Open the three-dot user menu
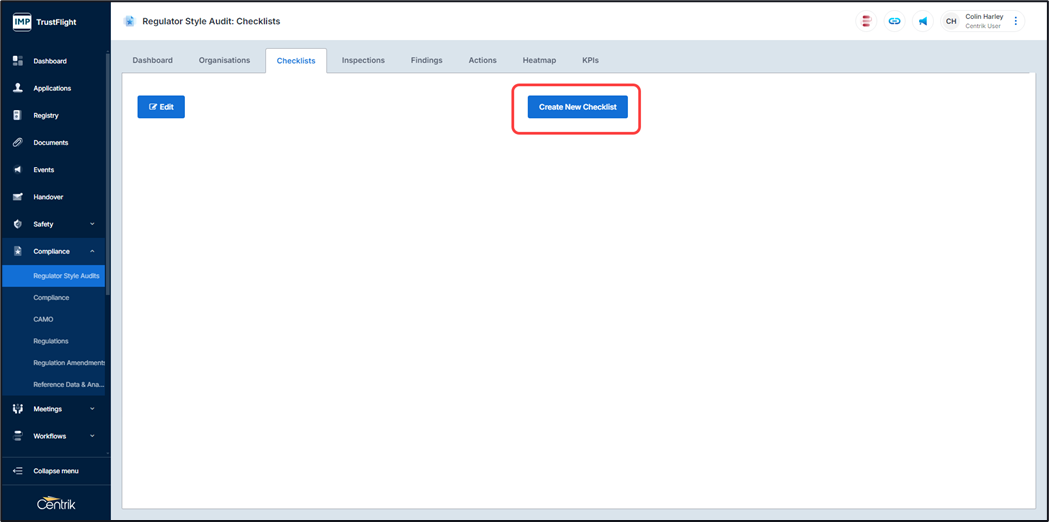The image size is (1049, 522). (1016, 21)
